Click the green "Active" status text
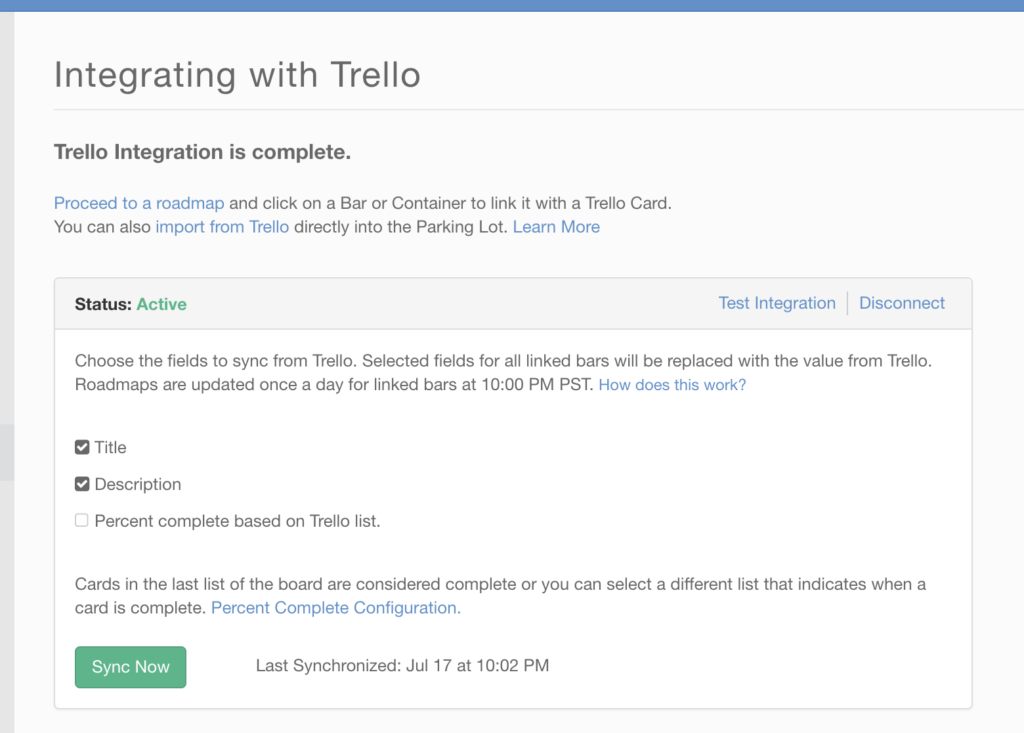This screenshot has width=1024, height=733. tap(161, 304)
